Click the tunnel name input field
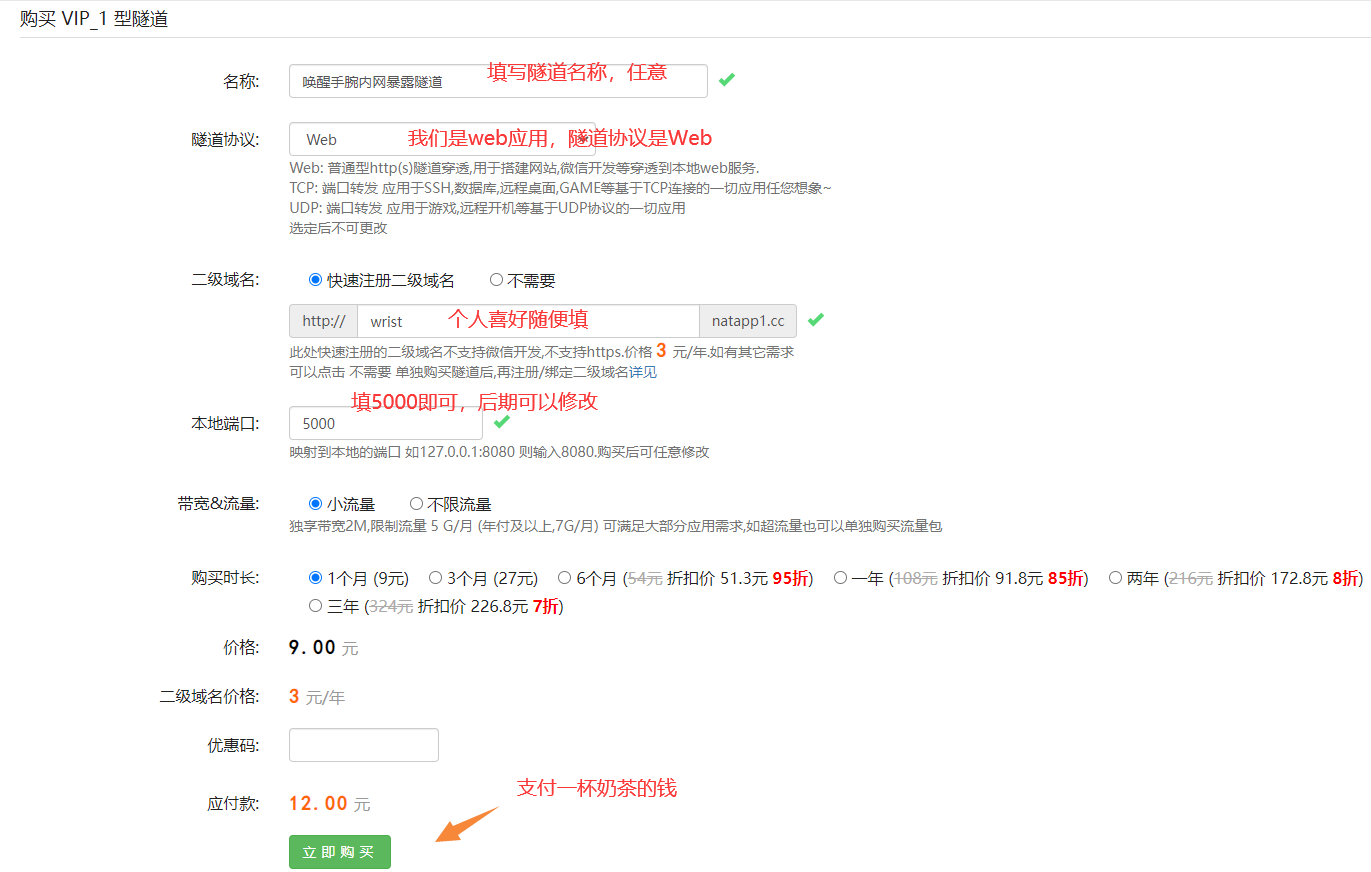Image resolution: width=1371 pixels, height=872 pixels. [400, 80]
